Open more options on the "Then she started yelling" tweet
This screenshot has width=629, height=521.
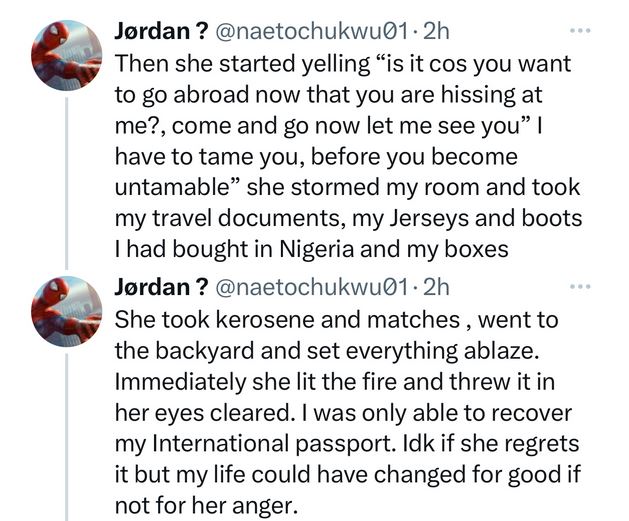(581, 32)
